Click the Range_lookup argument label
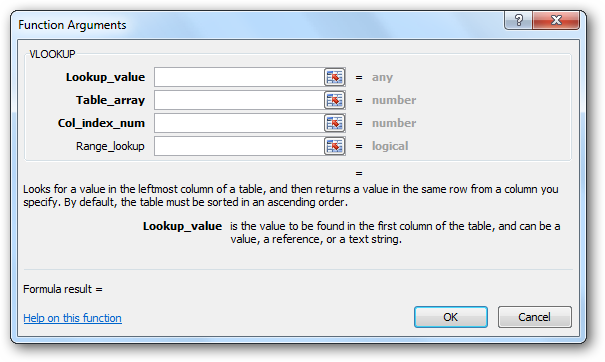 click(x=110, y=146)
